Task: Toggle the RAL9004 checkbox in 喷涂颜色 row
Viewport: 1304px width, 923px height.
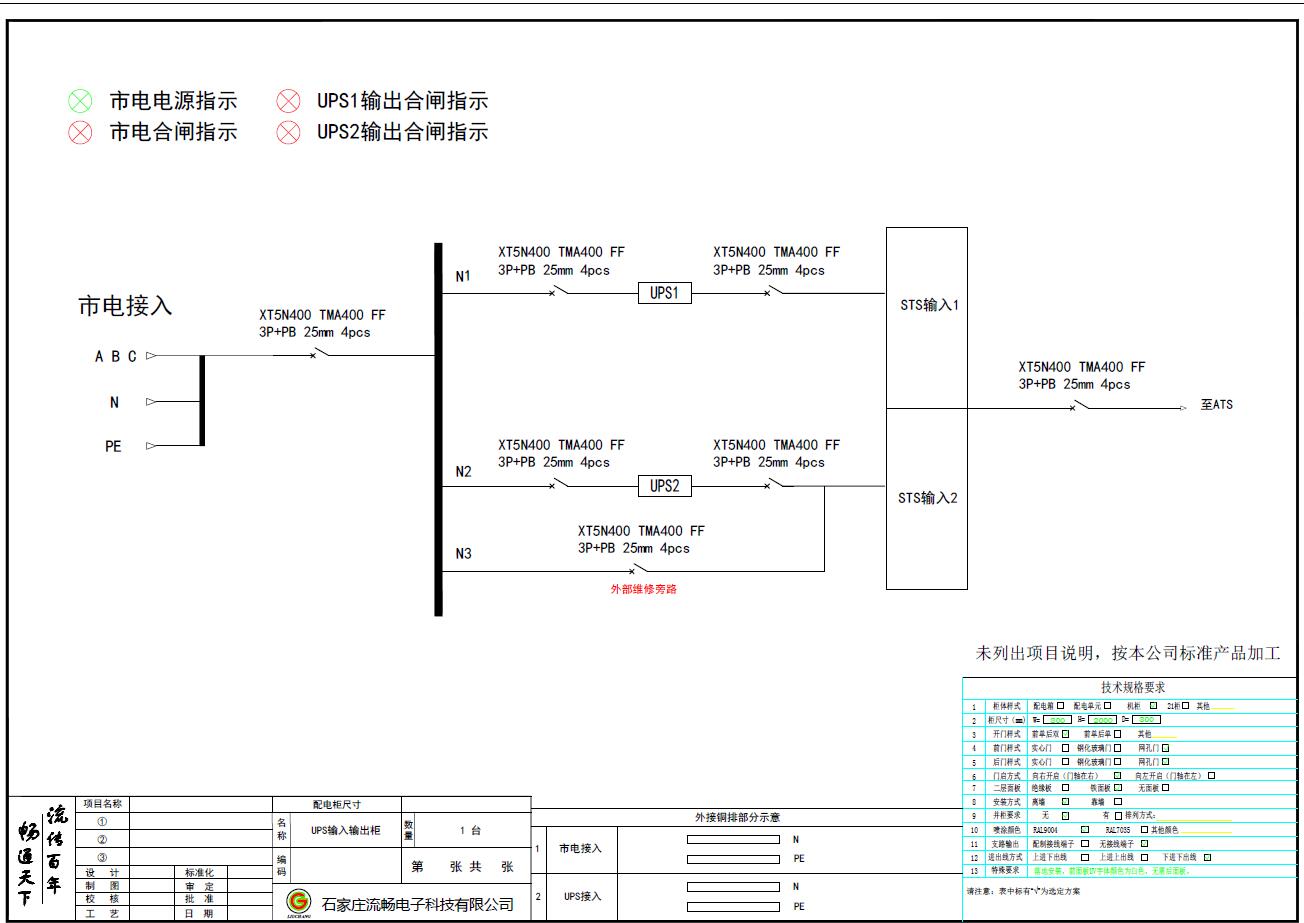Action: [1084, 829]
